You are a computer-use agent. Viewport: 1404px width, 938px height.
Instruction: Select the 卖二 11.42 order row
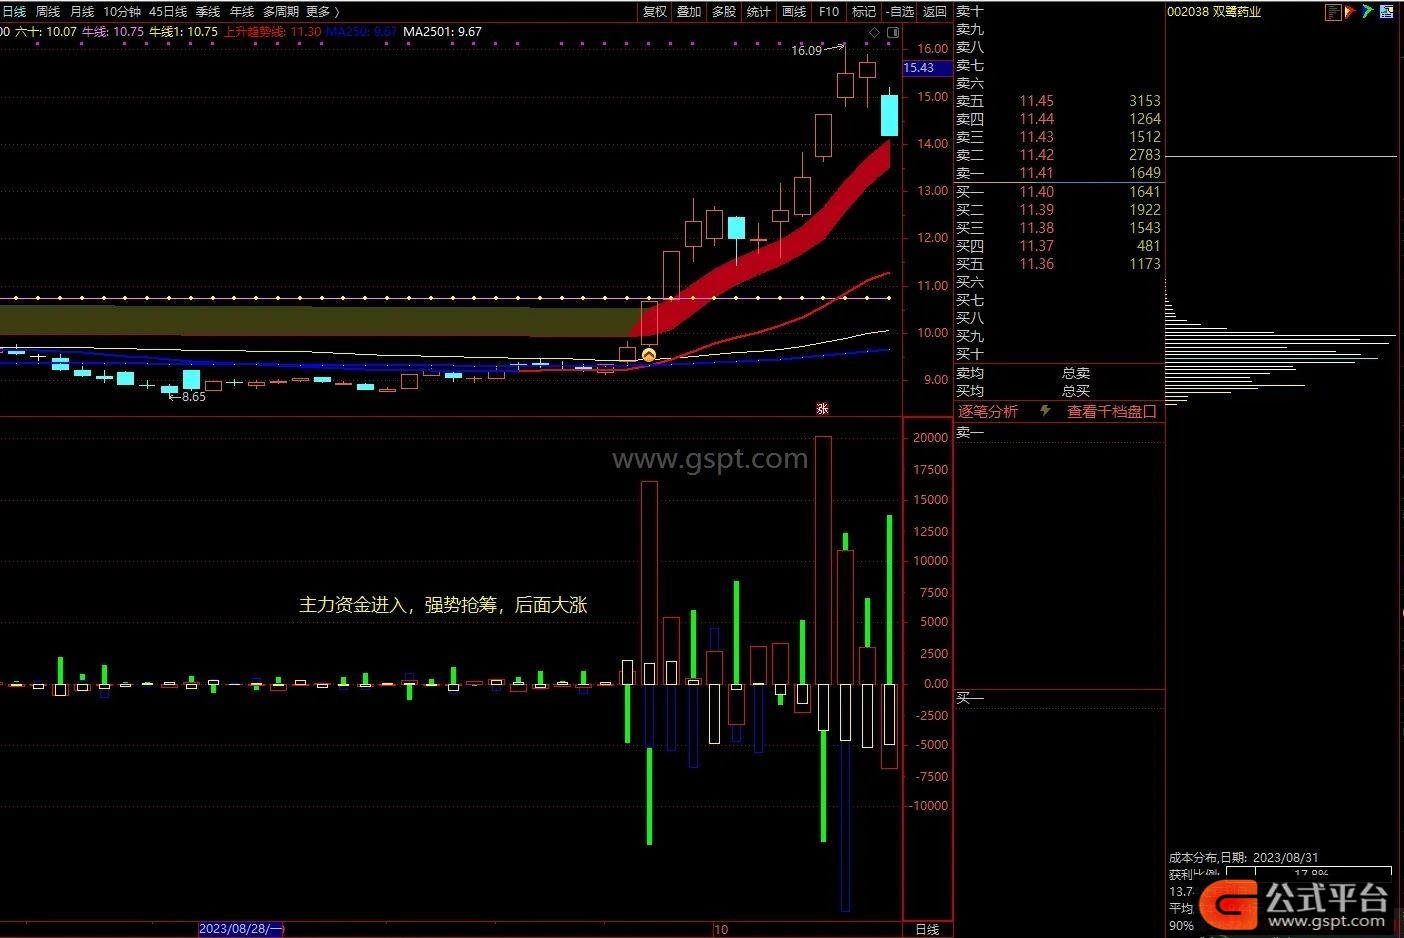pos(1059,155)
